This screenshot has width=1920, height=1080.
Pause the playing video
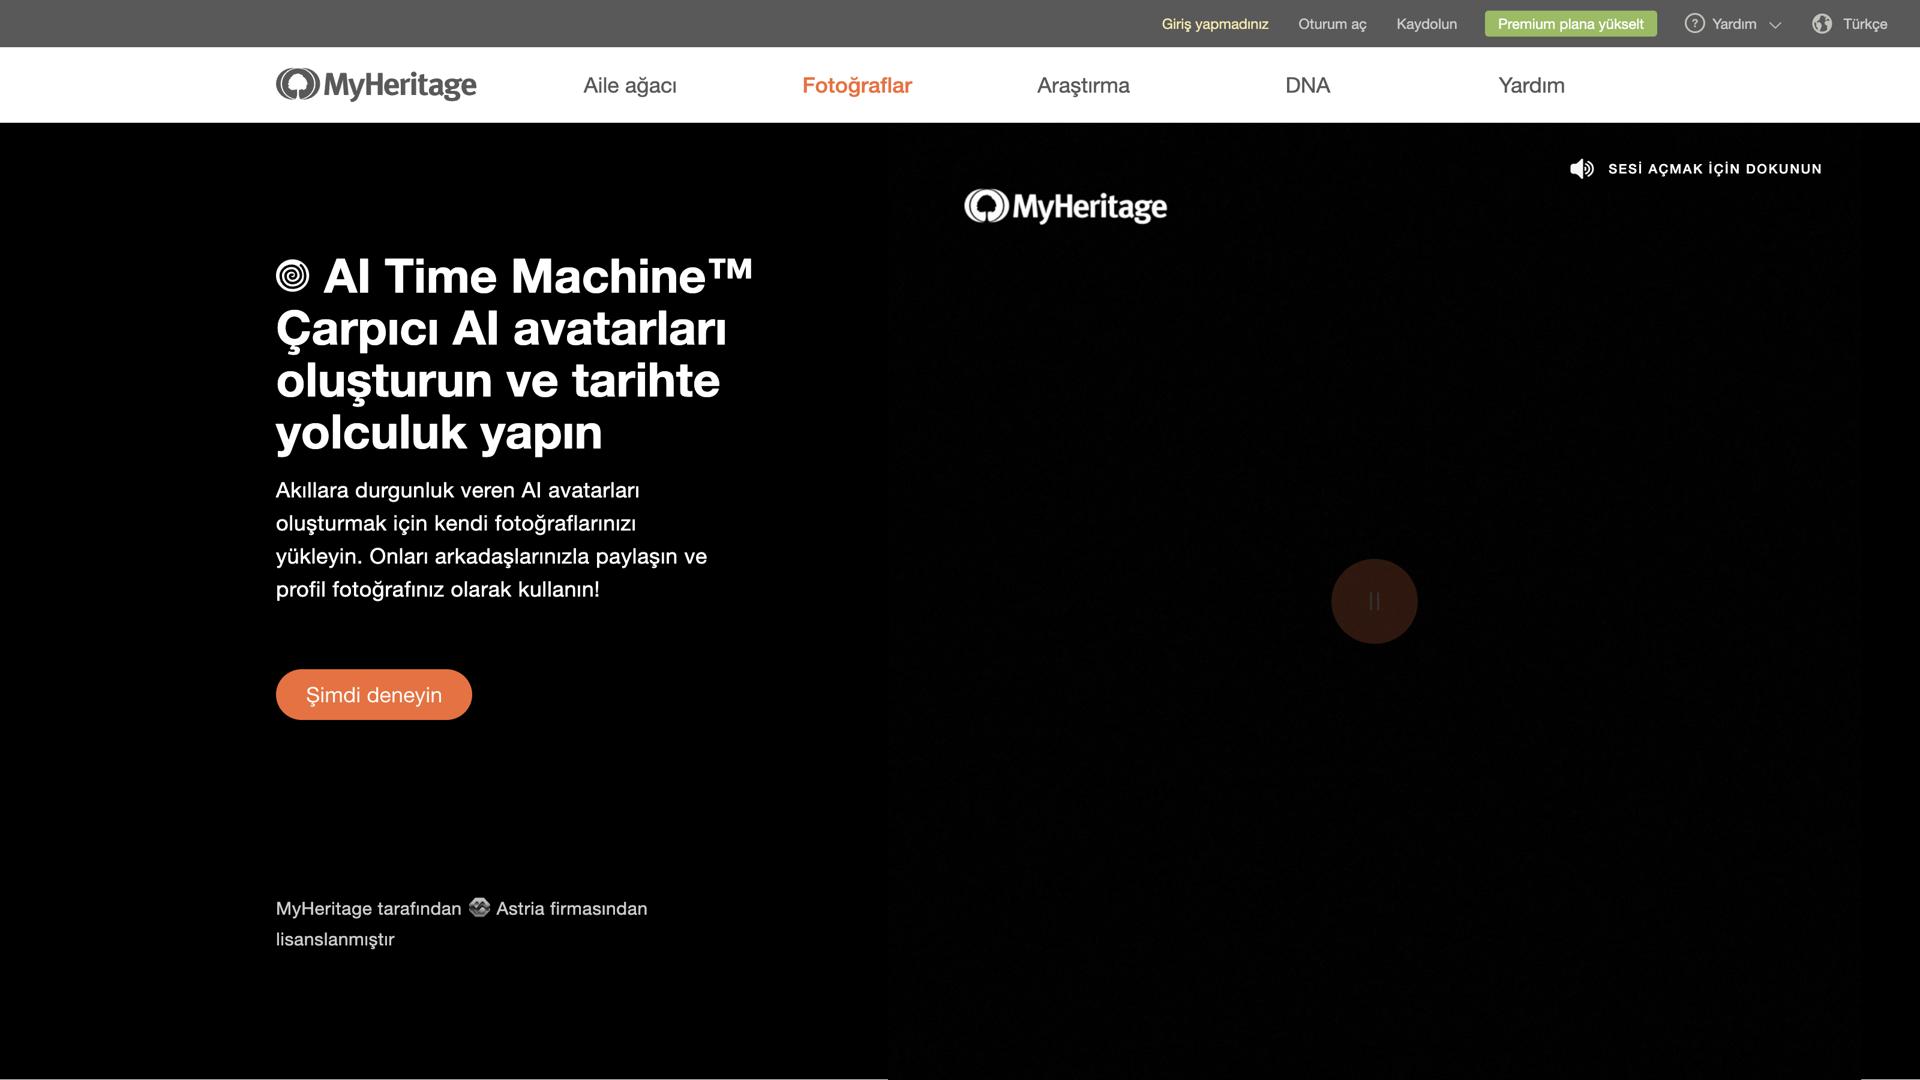1373,601
